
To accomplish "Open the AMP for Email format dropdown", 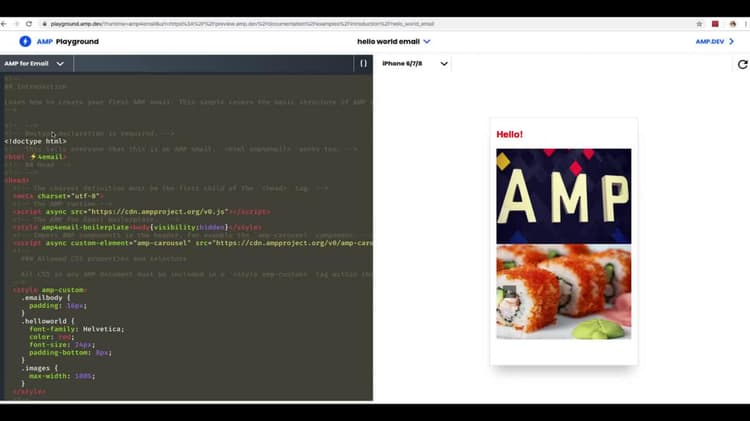I will [x=34, y=64].
